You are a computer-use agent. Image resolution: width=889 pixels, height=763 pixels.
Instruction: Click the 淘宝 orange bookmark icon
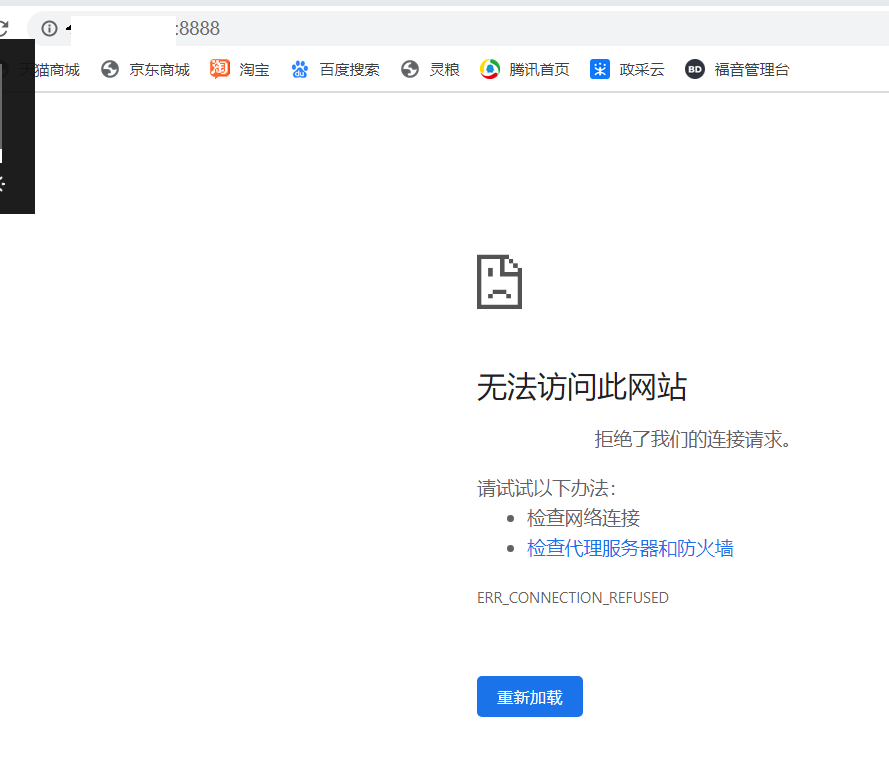(220, 69)
